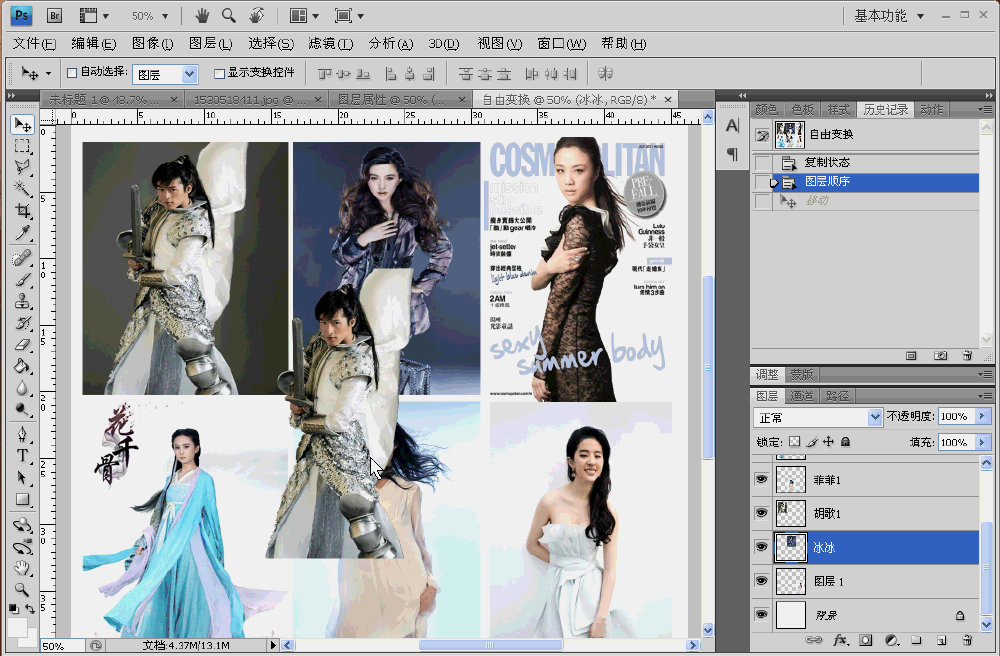Viewport: 1000px width, 656px height.
Task: Select the Magic Wand tool
Action: click(22, 189)
